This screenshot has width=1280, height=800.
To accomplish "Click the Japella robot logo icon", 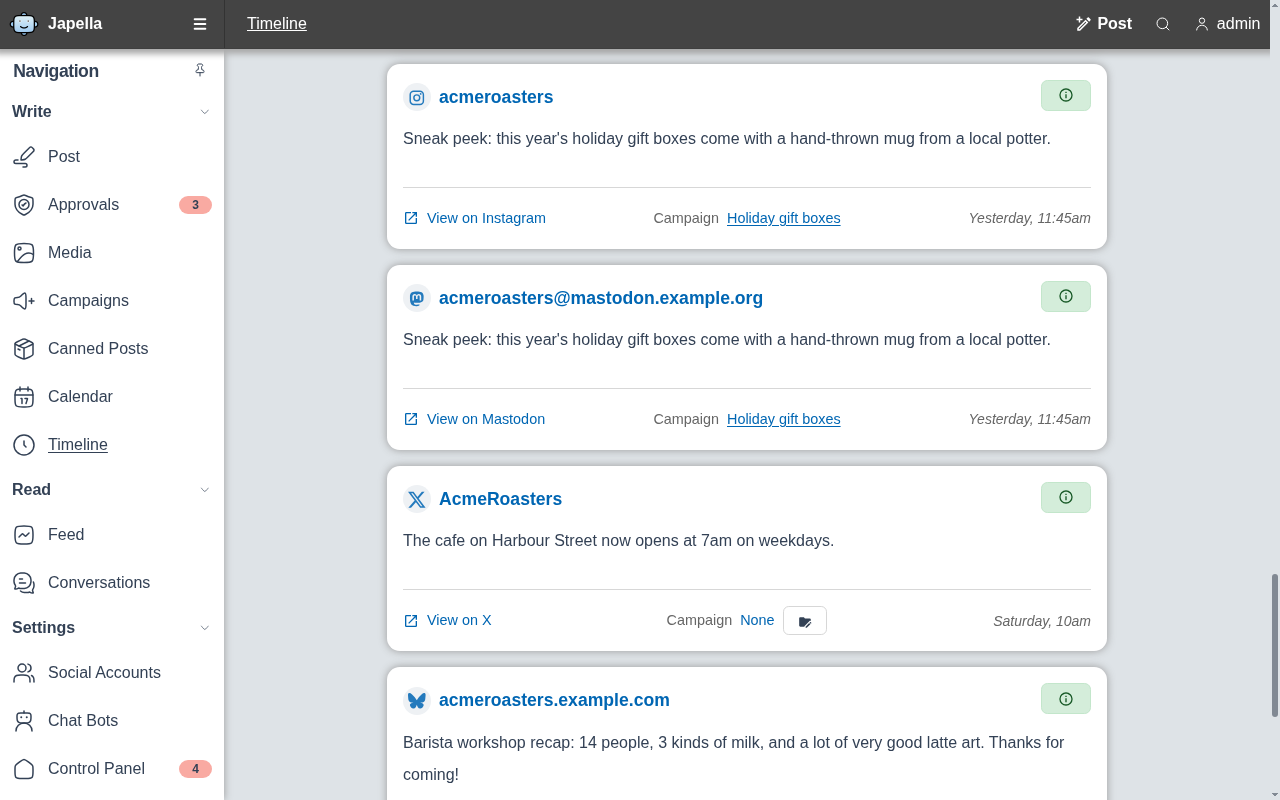I will pyautogui.click(x=24, y=24).
